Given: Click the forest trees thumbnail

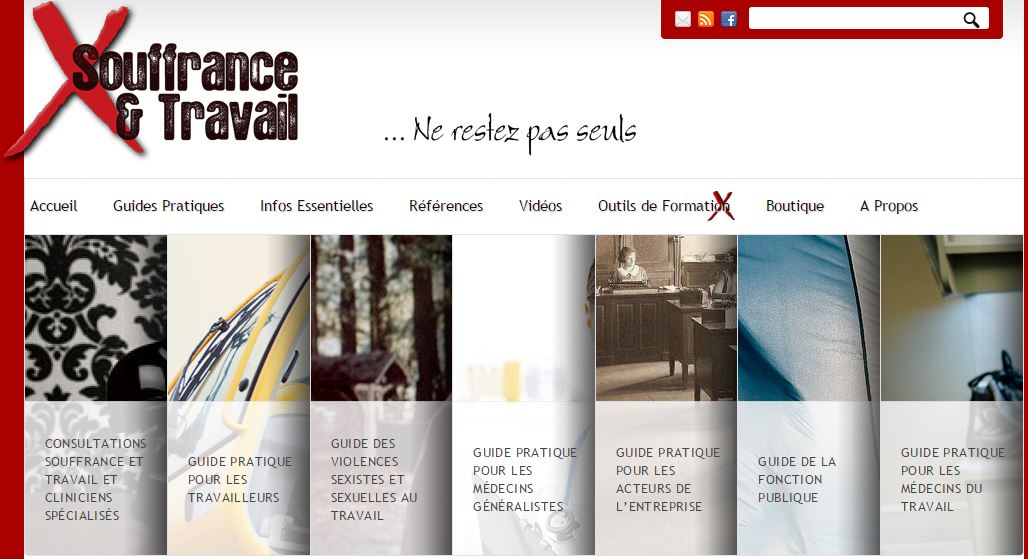Looking at the screenshot, I should 382,318.
